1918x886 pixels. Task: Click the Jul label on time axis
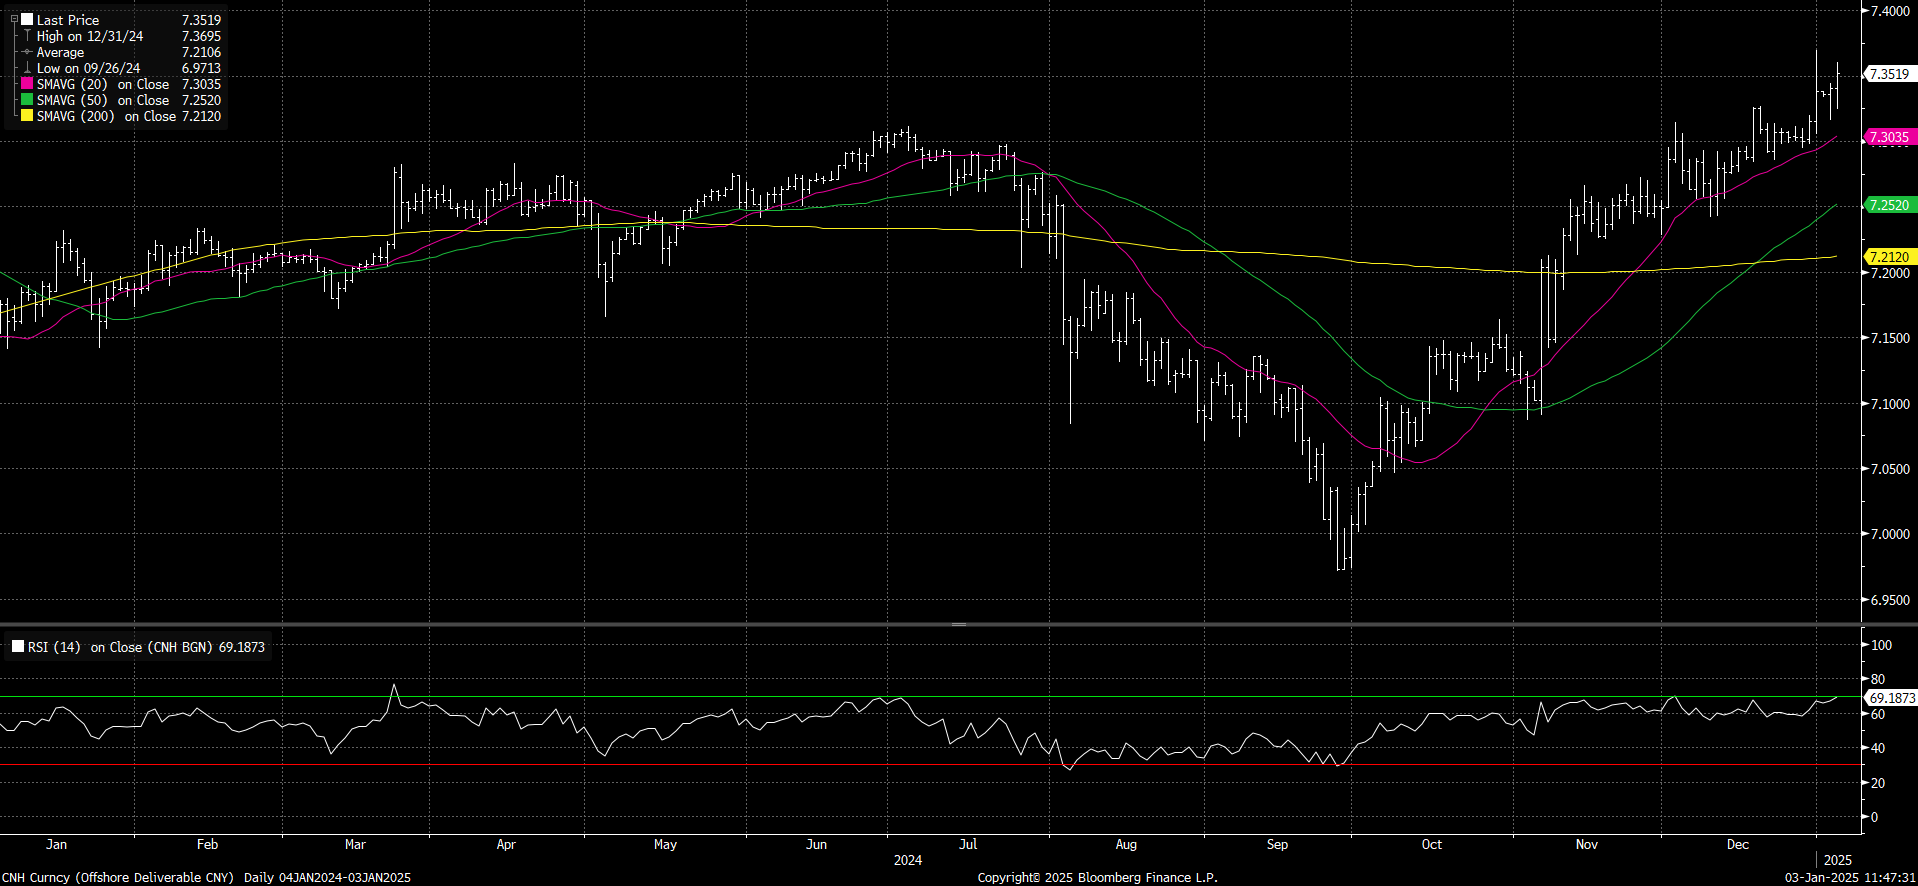[x=968, y=844]
